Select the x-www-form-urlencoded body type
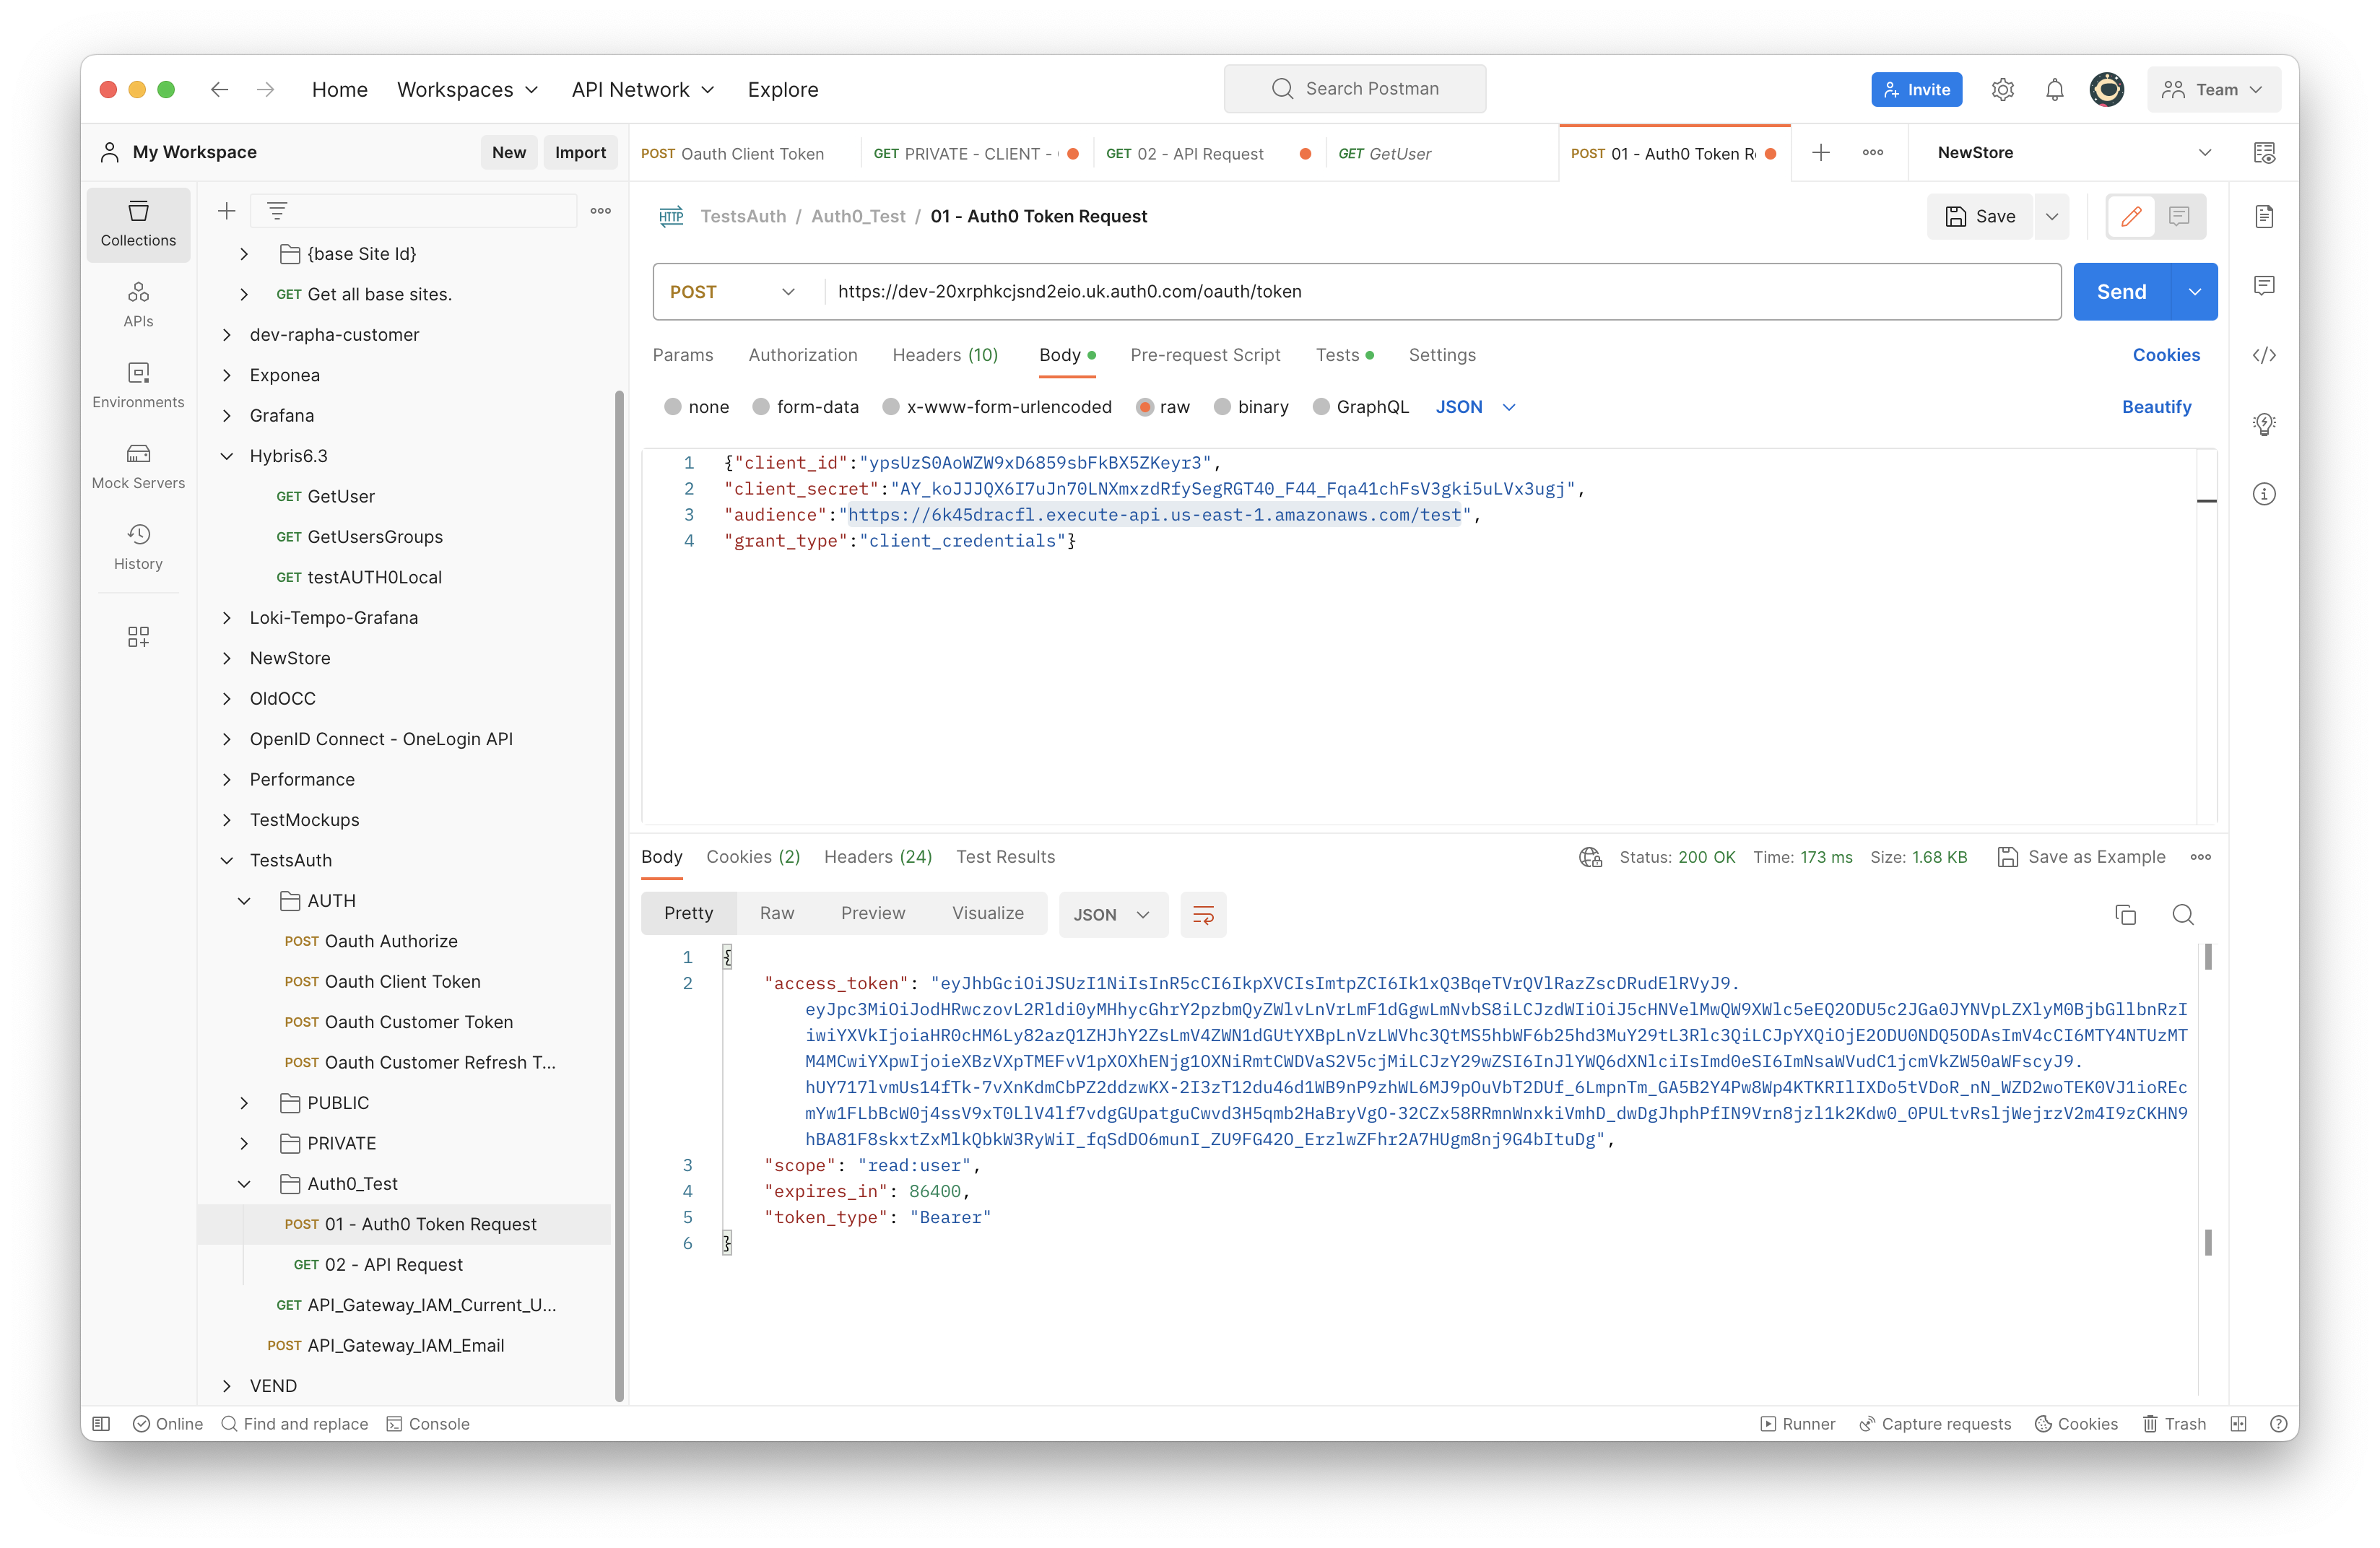The height and width of the screenshot is (1548, 2380). click(891, 407)
